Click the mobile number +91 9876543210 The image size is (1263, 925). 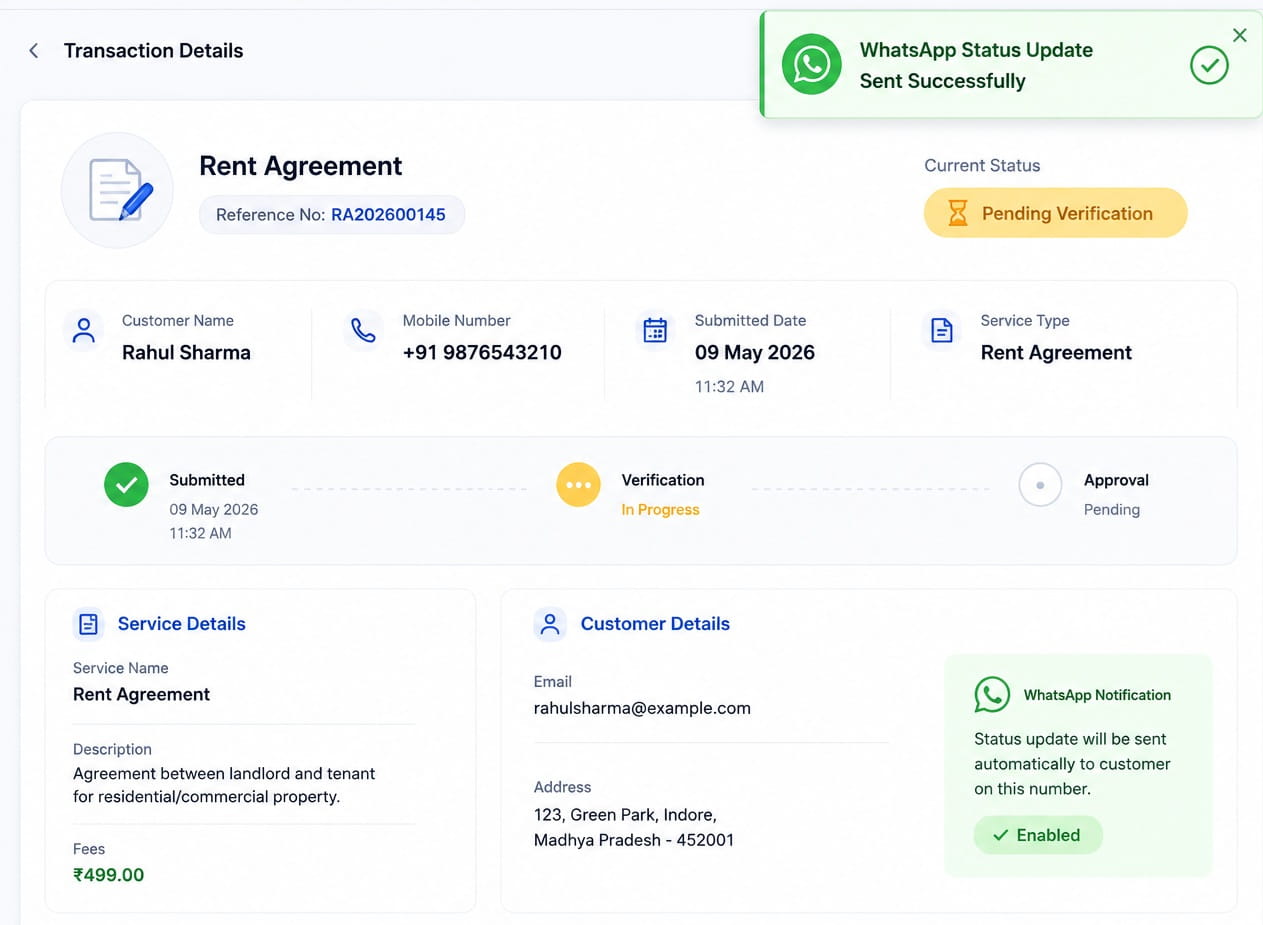(x=482, y=353)
